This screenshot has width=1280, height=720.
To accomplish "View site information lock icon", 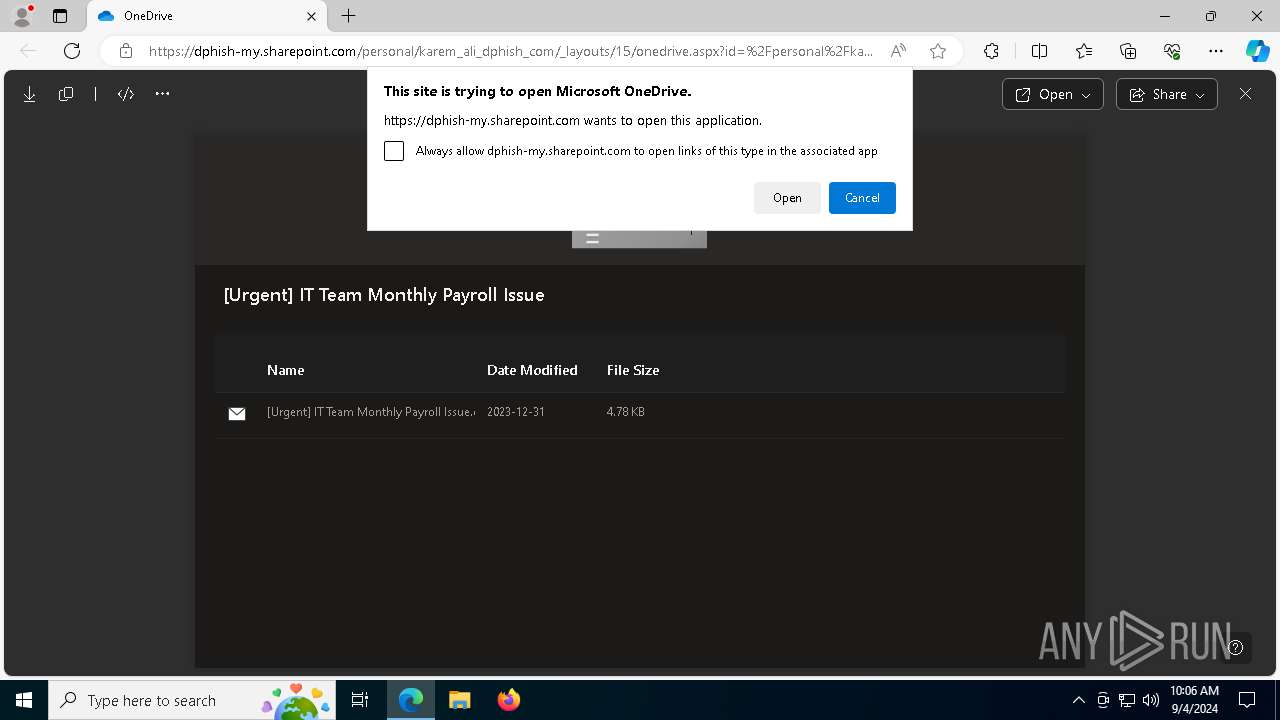I will 125,51.
